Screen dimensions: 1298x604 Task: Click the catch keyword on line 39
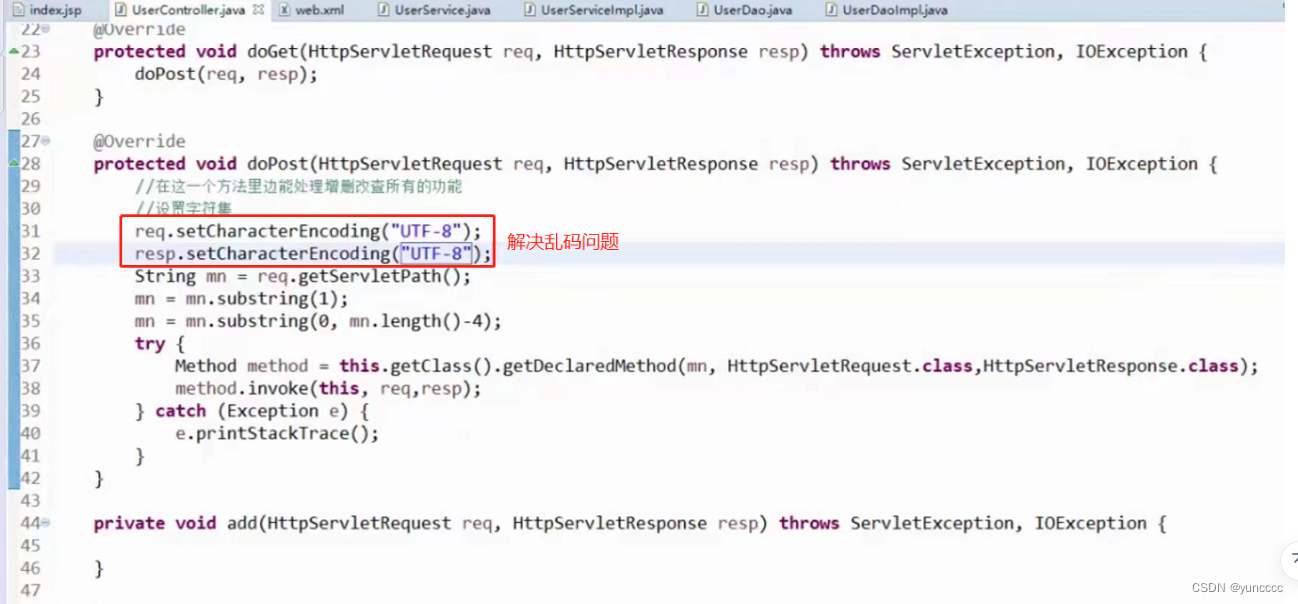(181, 411)
